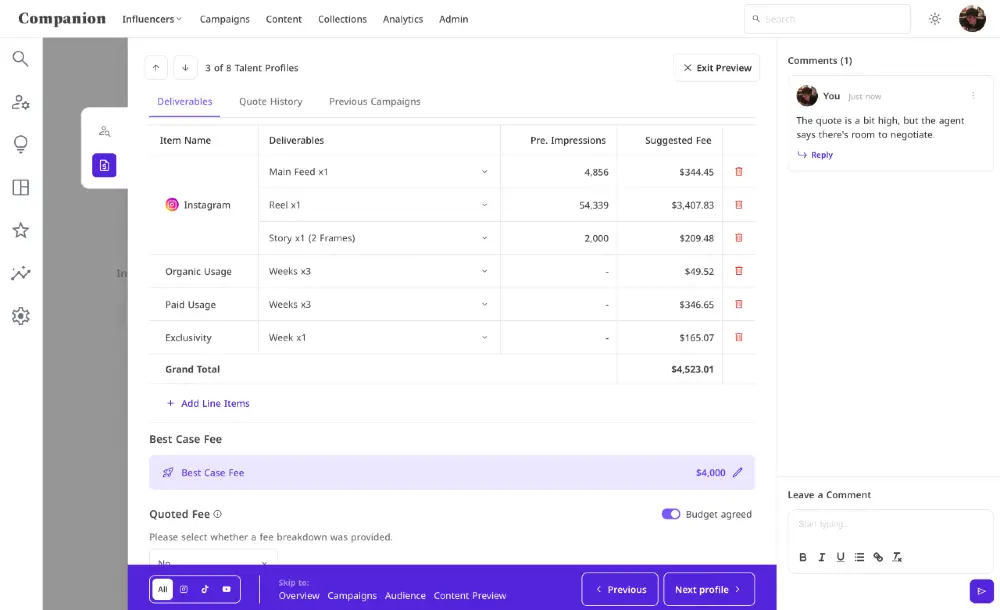Image resolution: width=1000 pixels, height=610 pixels.
Task: Open the comment options three-dot menu
Action: pos(973,96)
